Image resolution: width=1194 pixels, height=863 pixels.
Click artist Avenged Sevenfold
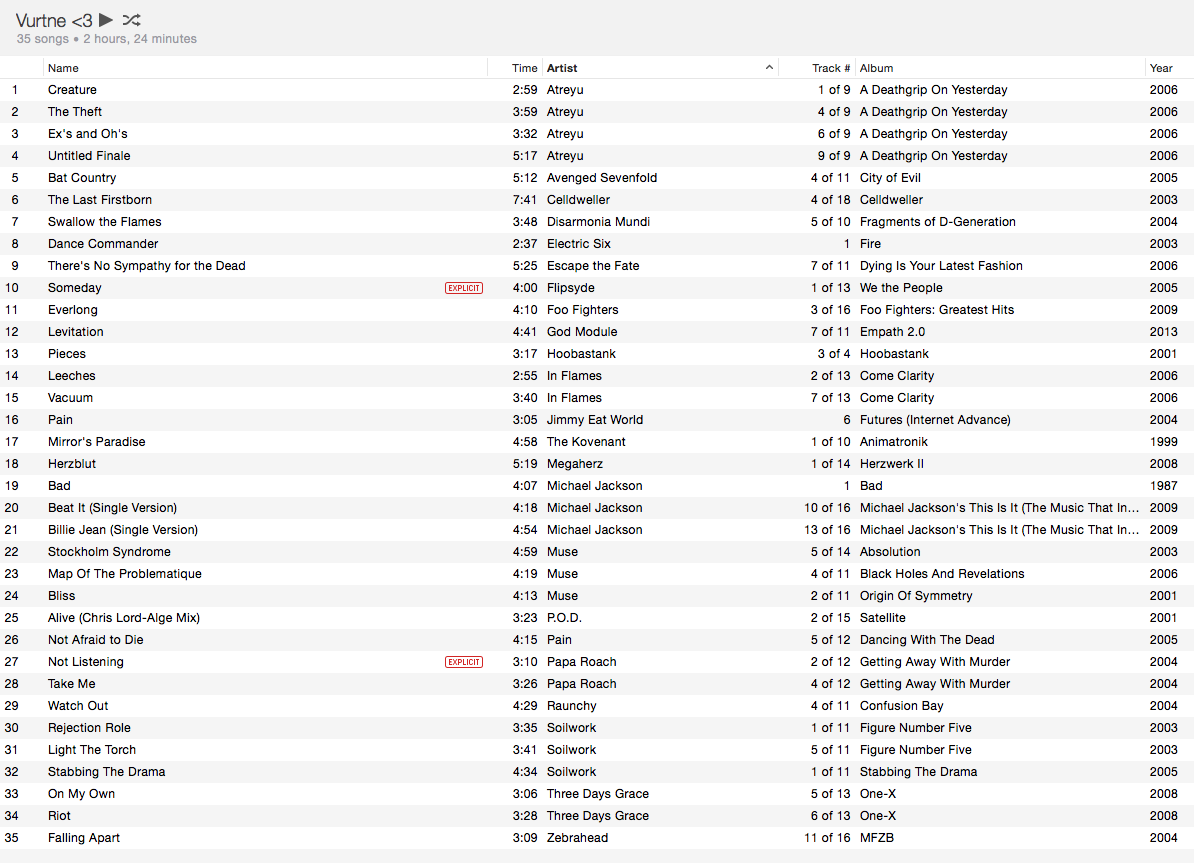tap(602, 178)
